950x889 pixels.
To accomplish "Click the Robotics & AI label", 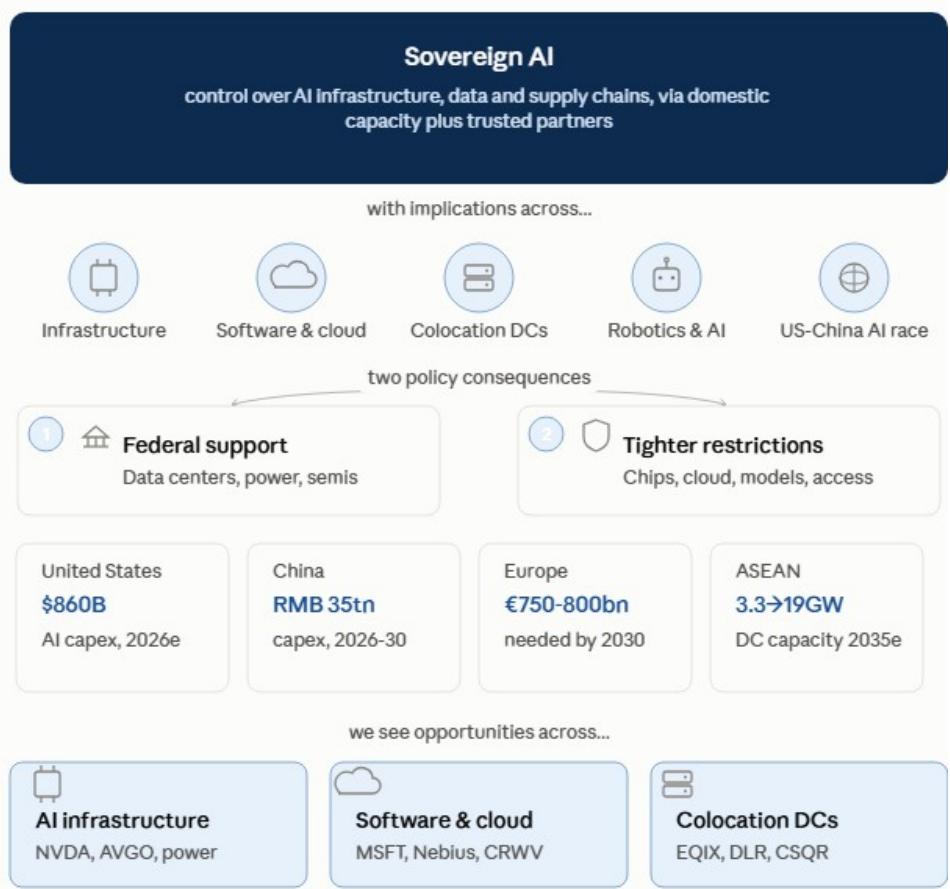I will pos(666,330).
